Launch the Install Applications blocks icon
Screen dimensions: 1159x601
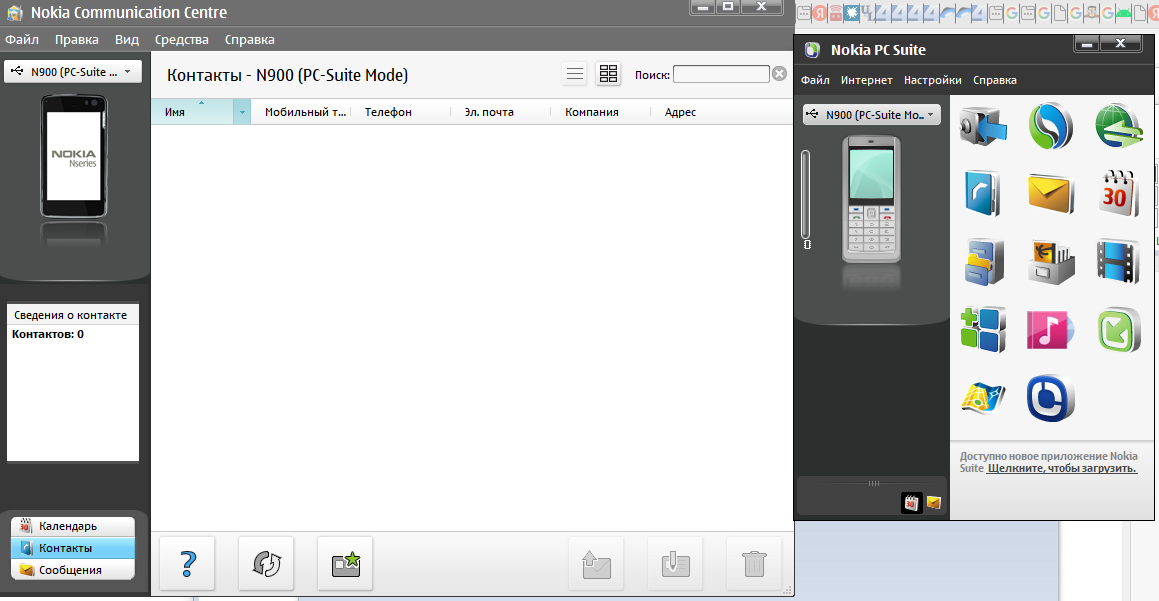pos(983,330)
